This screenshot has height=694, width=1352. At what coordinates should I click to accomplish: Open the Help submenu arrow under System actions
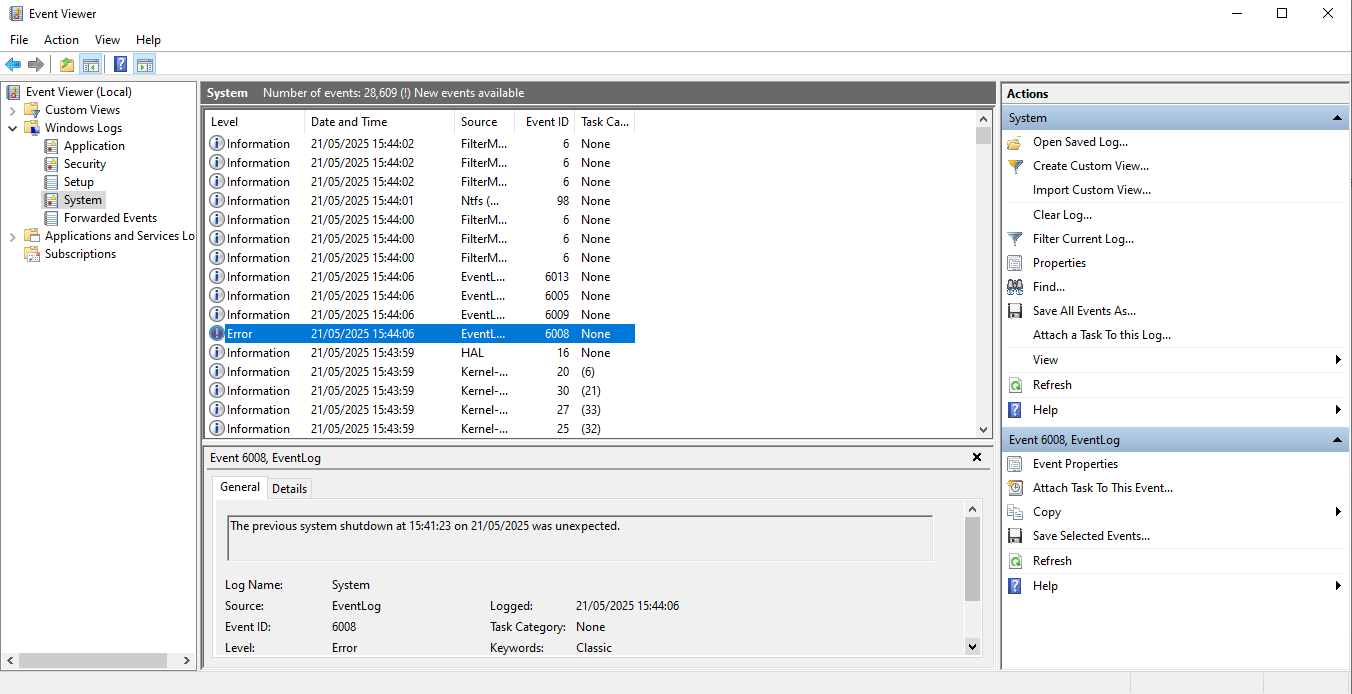(x=1338, y=410)
